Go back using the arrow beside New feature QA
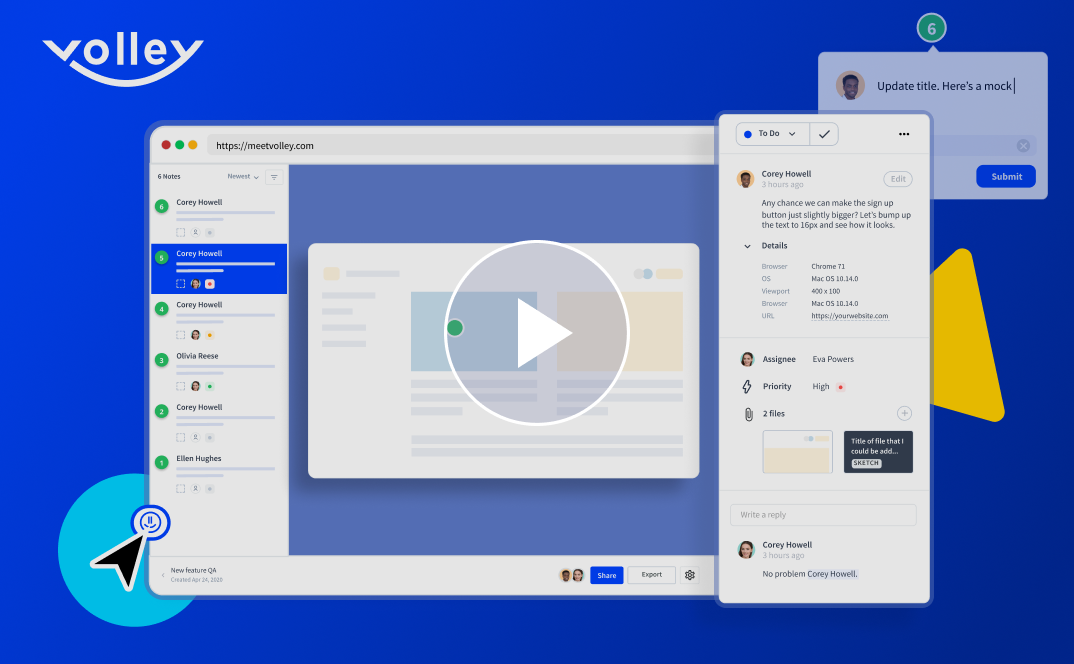Screen dimensions: 1074x664 point(163,575)
